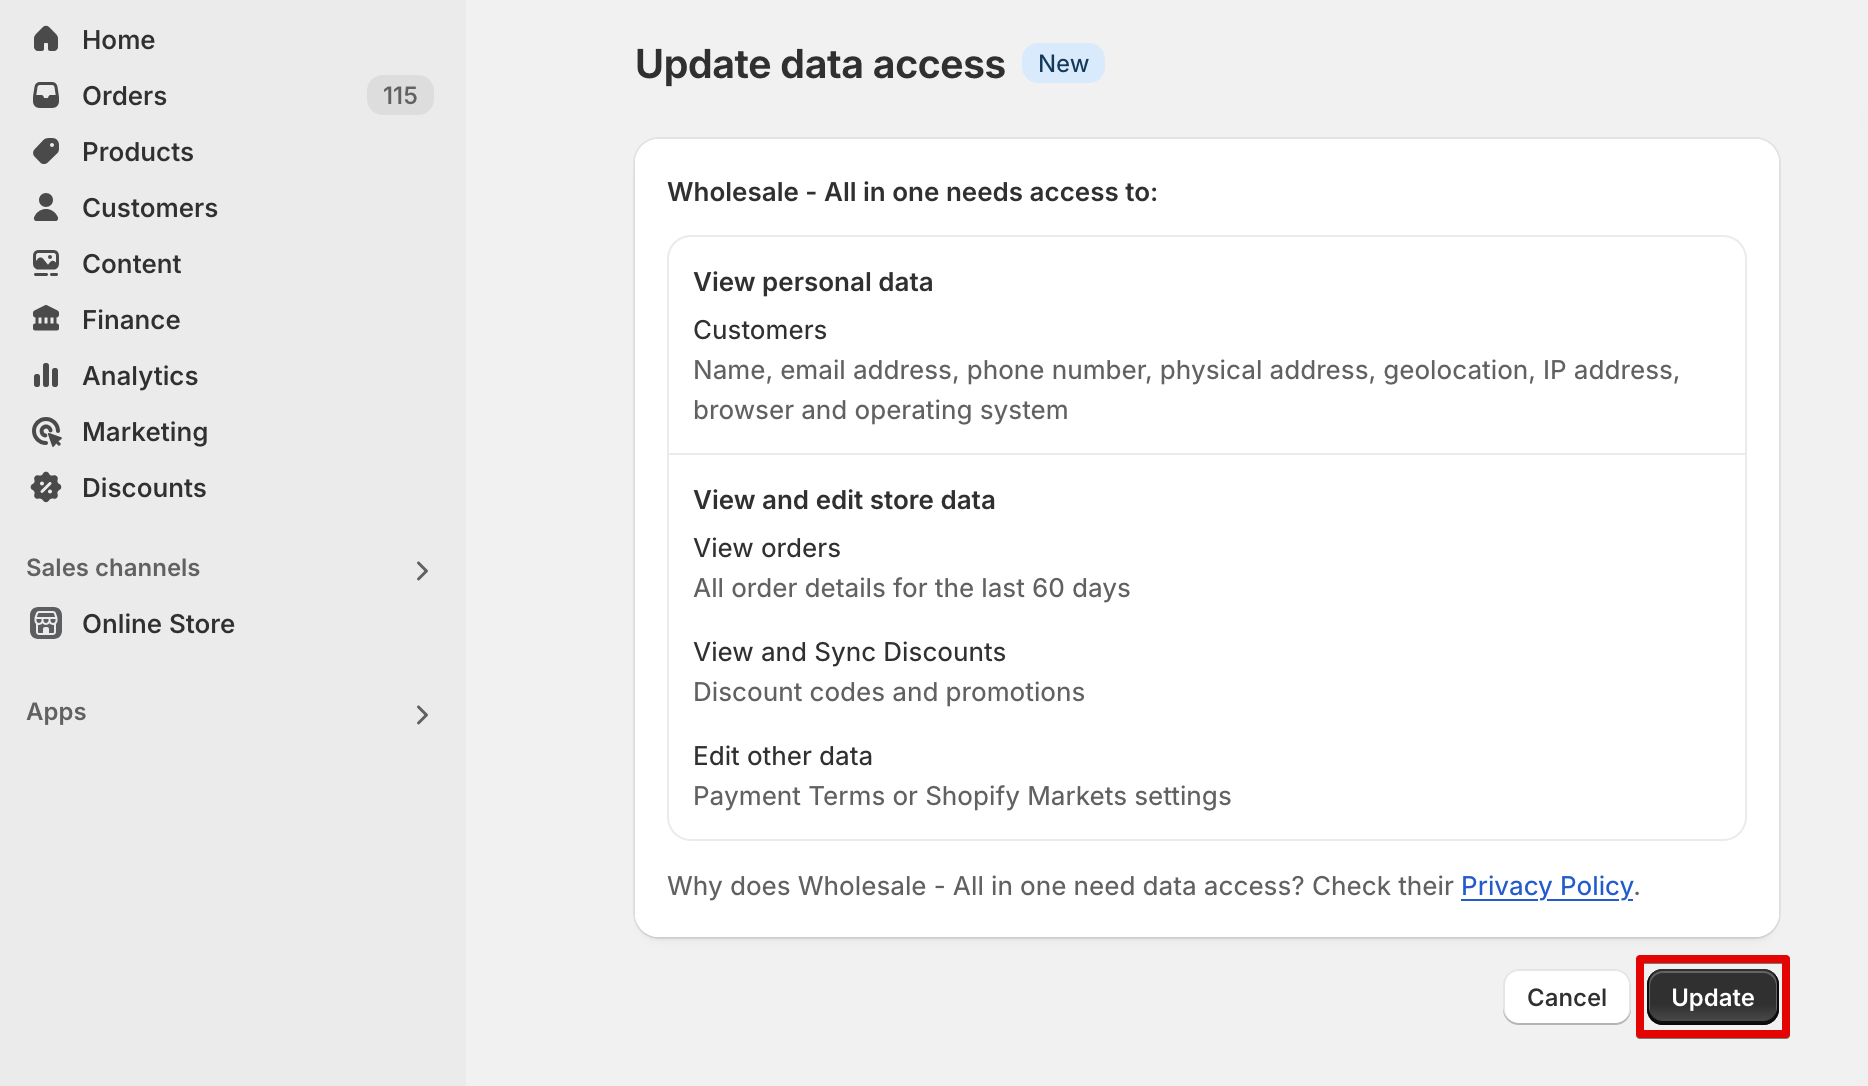Open the Discounts percent badge icon
Viewport: 1868px width, 1086px height.
46,487
